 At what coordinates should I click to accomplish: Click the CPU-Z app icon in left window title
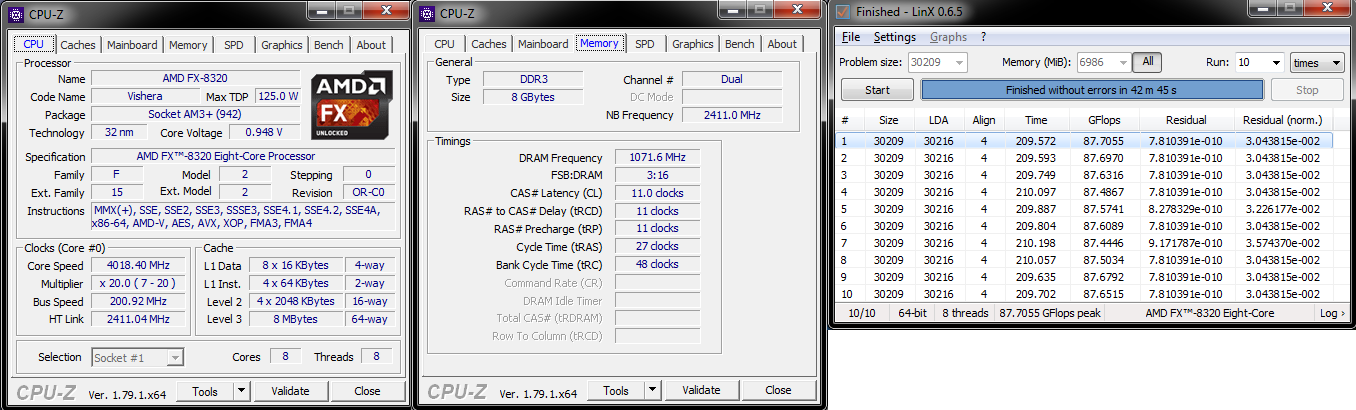(x=17, y=13)
